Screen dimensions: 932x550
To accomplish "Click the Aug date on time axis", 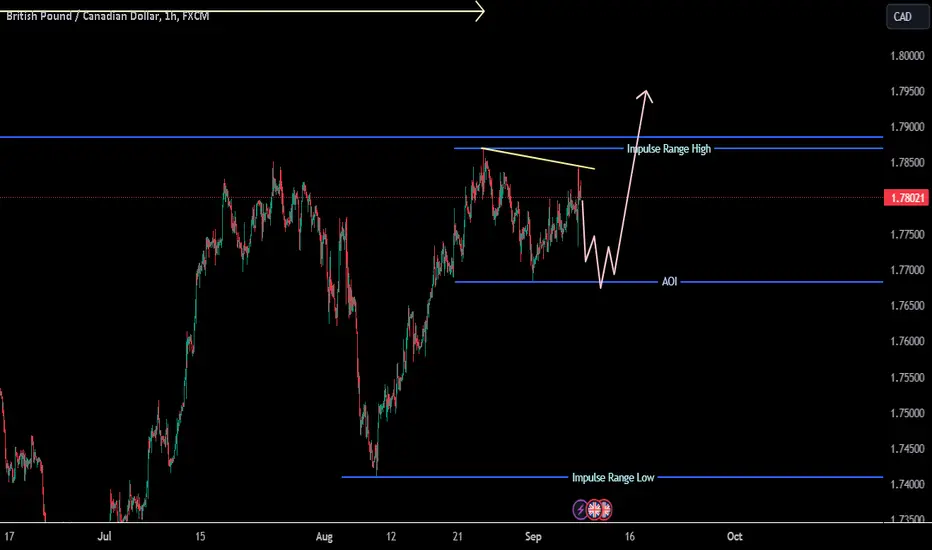I will point(324,536).
